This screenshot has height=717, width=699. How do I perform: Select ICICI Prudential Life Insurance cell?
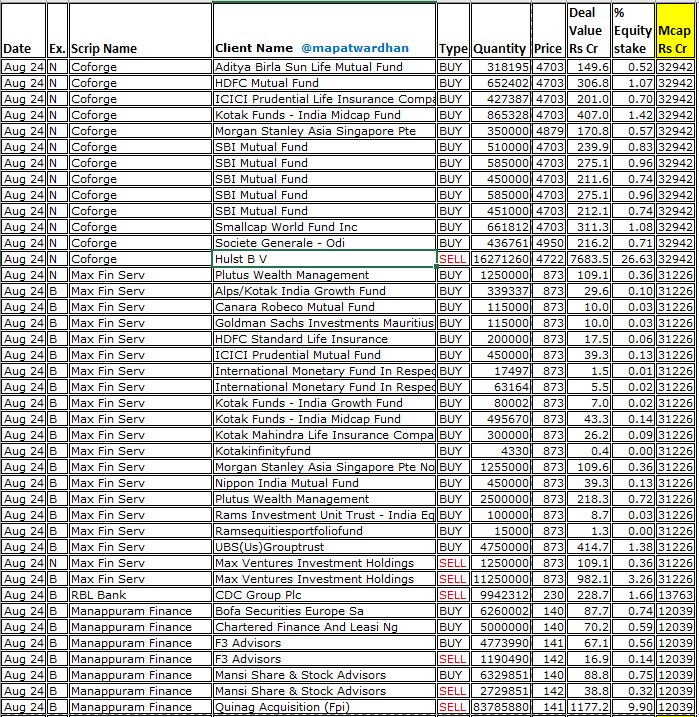(324, 99)
